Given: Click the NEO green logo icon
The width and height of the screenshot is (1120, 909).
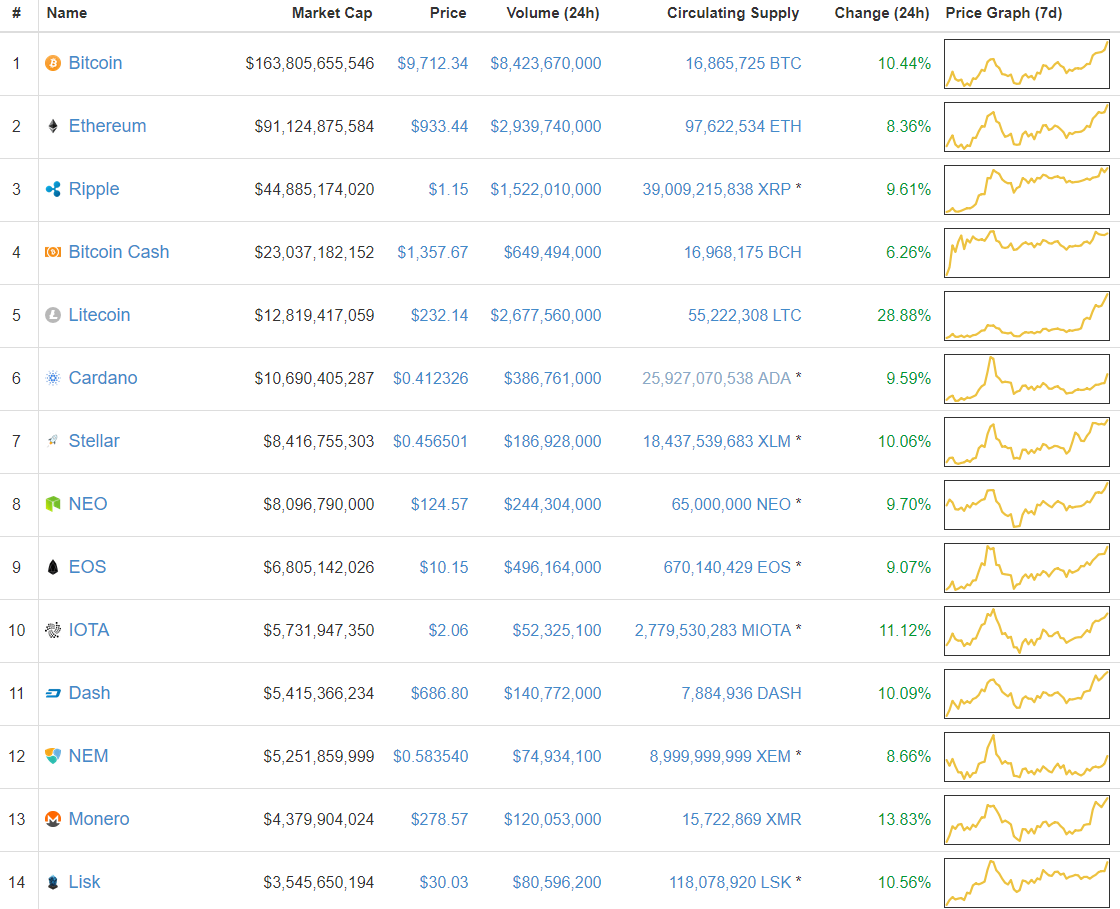Looking at the screenshot, I should point(53,504).
